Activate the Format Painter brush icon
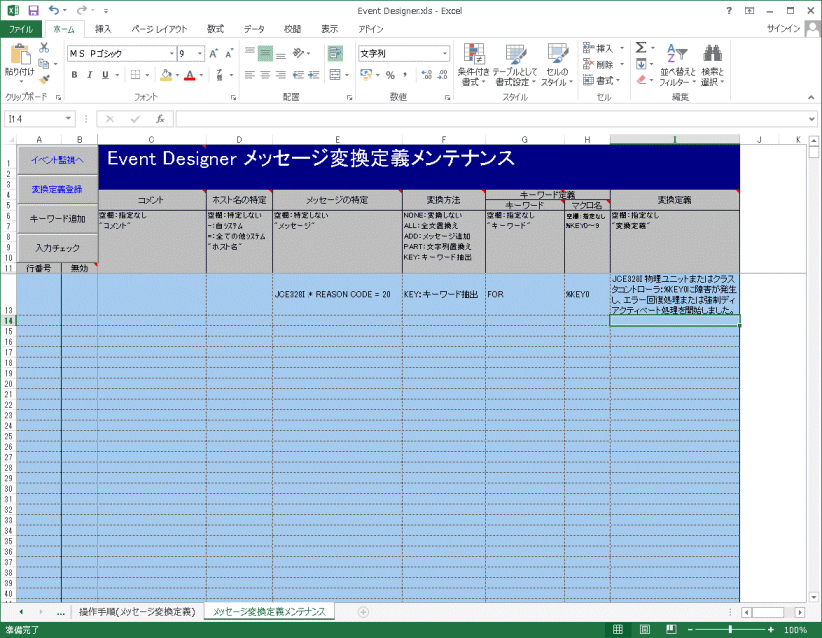Screen dimensions: 822x638 pos(44,79)
